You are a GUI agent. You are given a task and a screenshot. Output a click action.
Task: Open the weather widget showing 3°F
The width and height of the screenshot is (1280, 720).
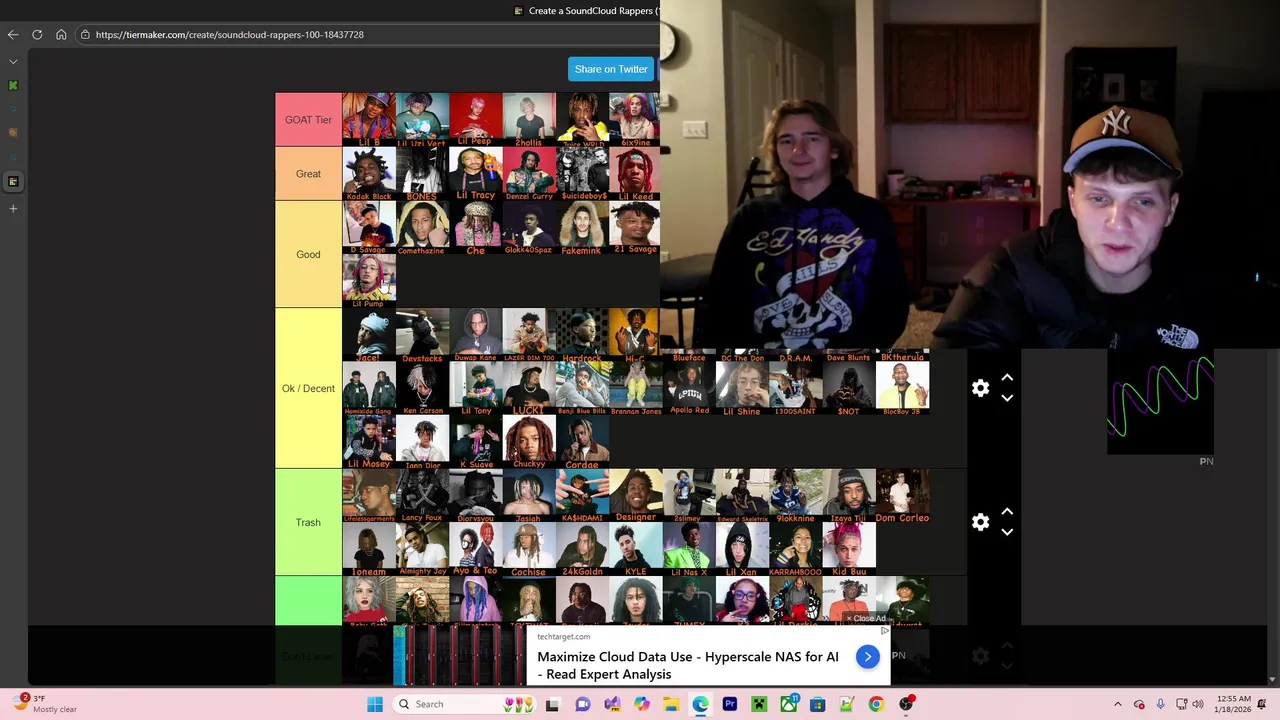coord(45,704)
